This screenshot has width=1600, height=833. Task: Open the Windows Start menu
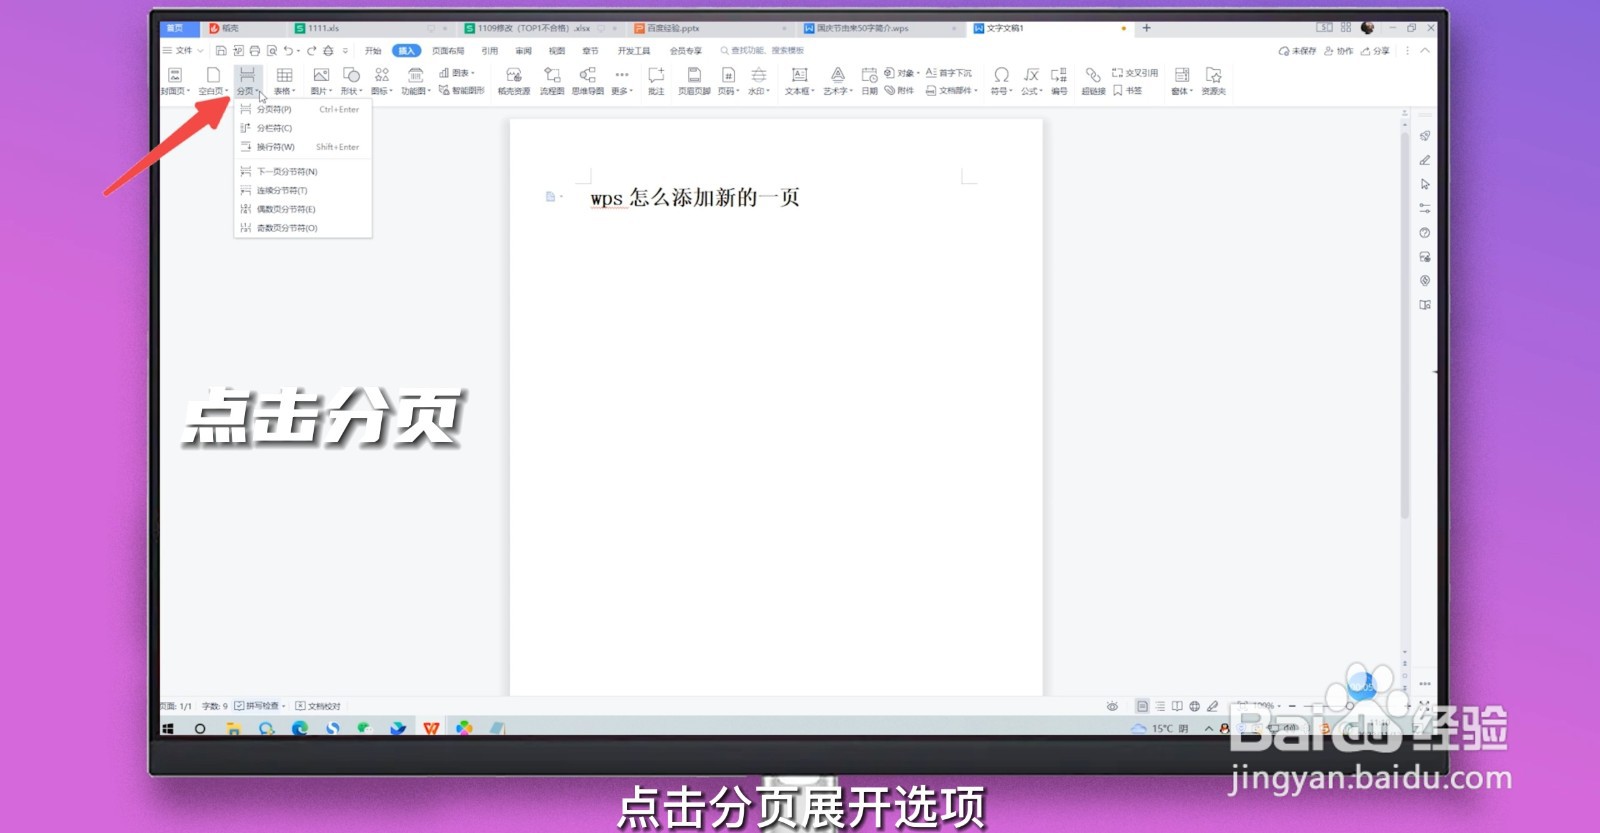tap(168, 728)
